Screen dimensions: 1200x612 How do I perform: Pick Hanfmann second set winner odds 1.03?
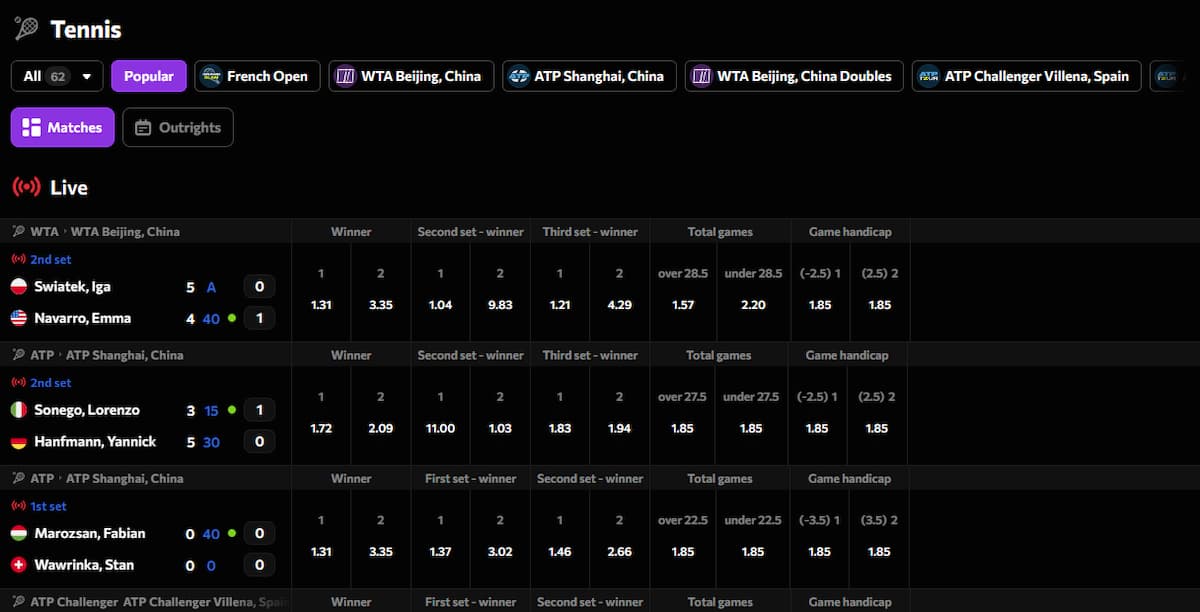[x=500, y=428]
